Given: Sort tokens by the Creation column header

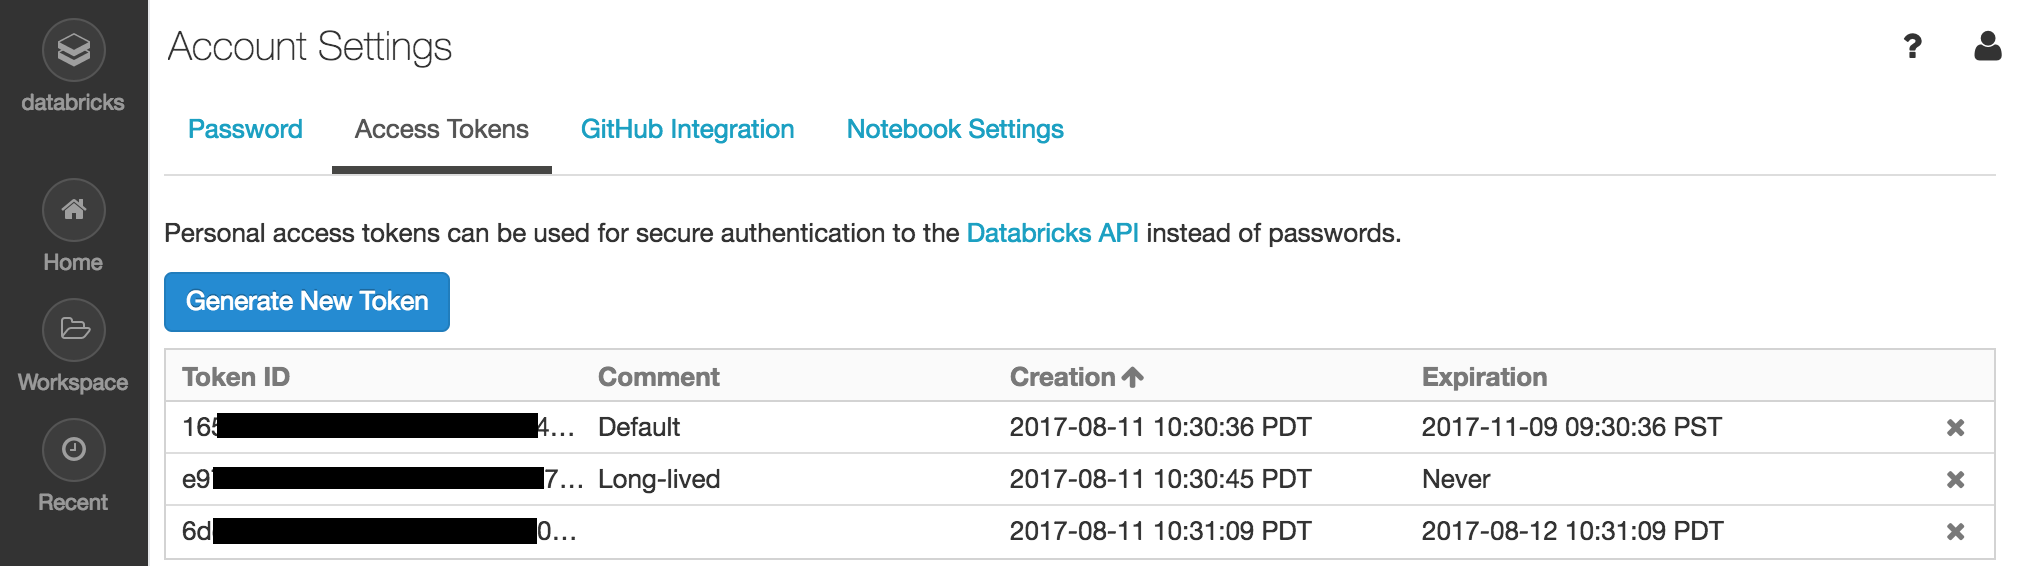Looking at the screenshot, I should (x=1076, y=377).
